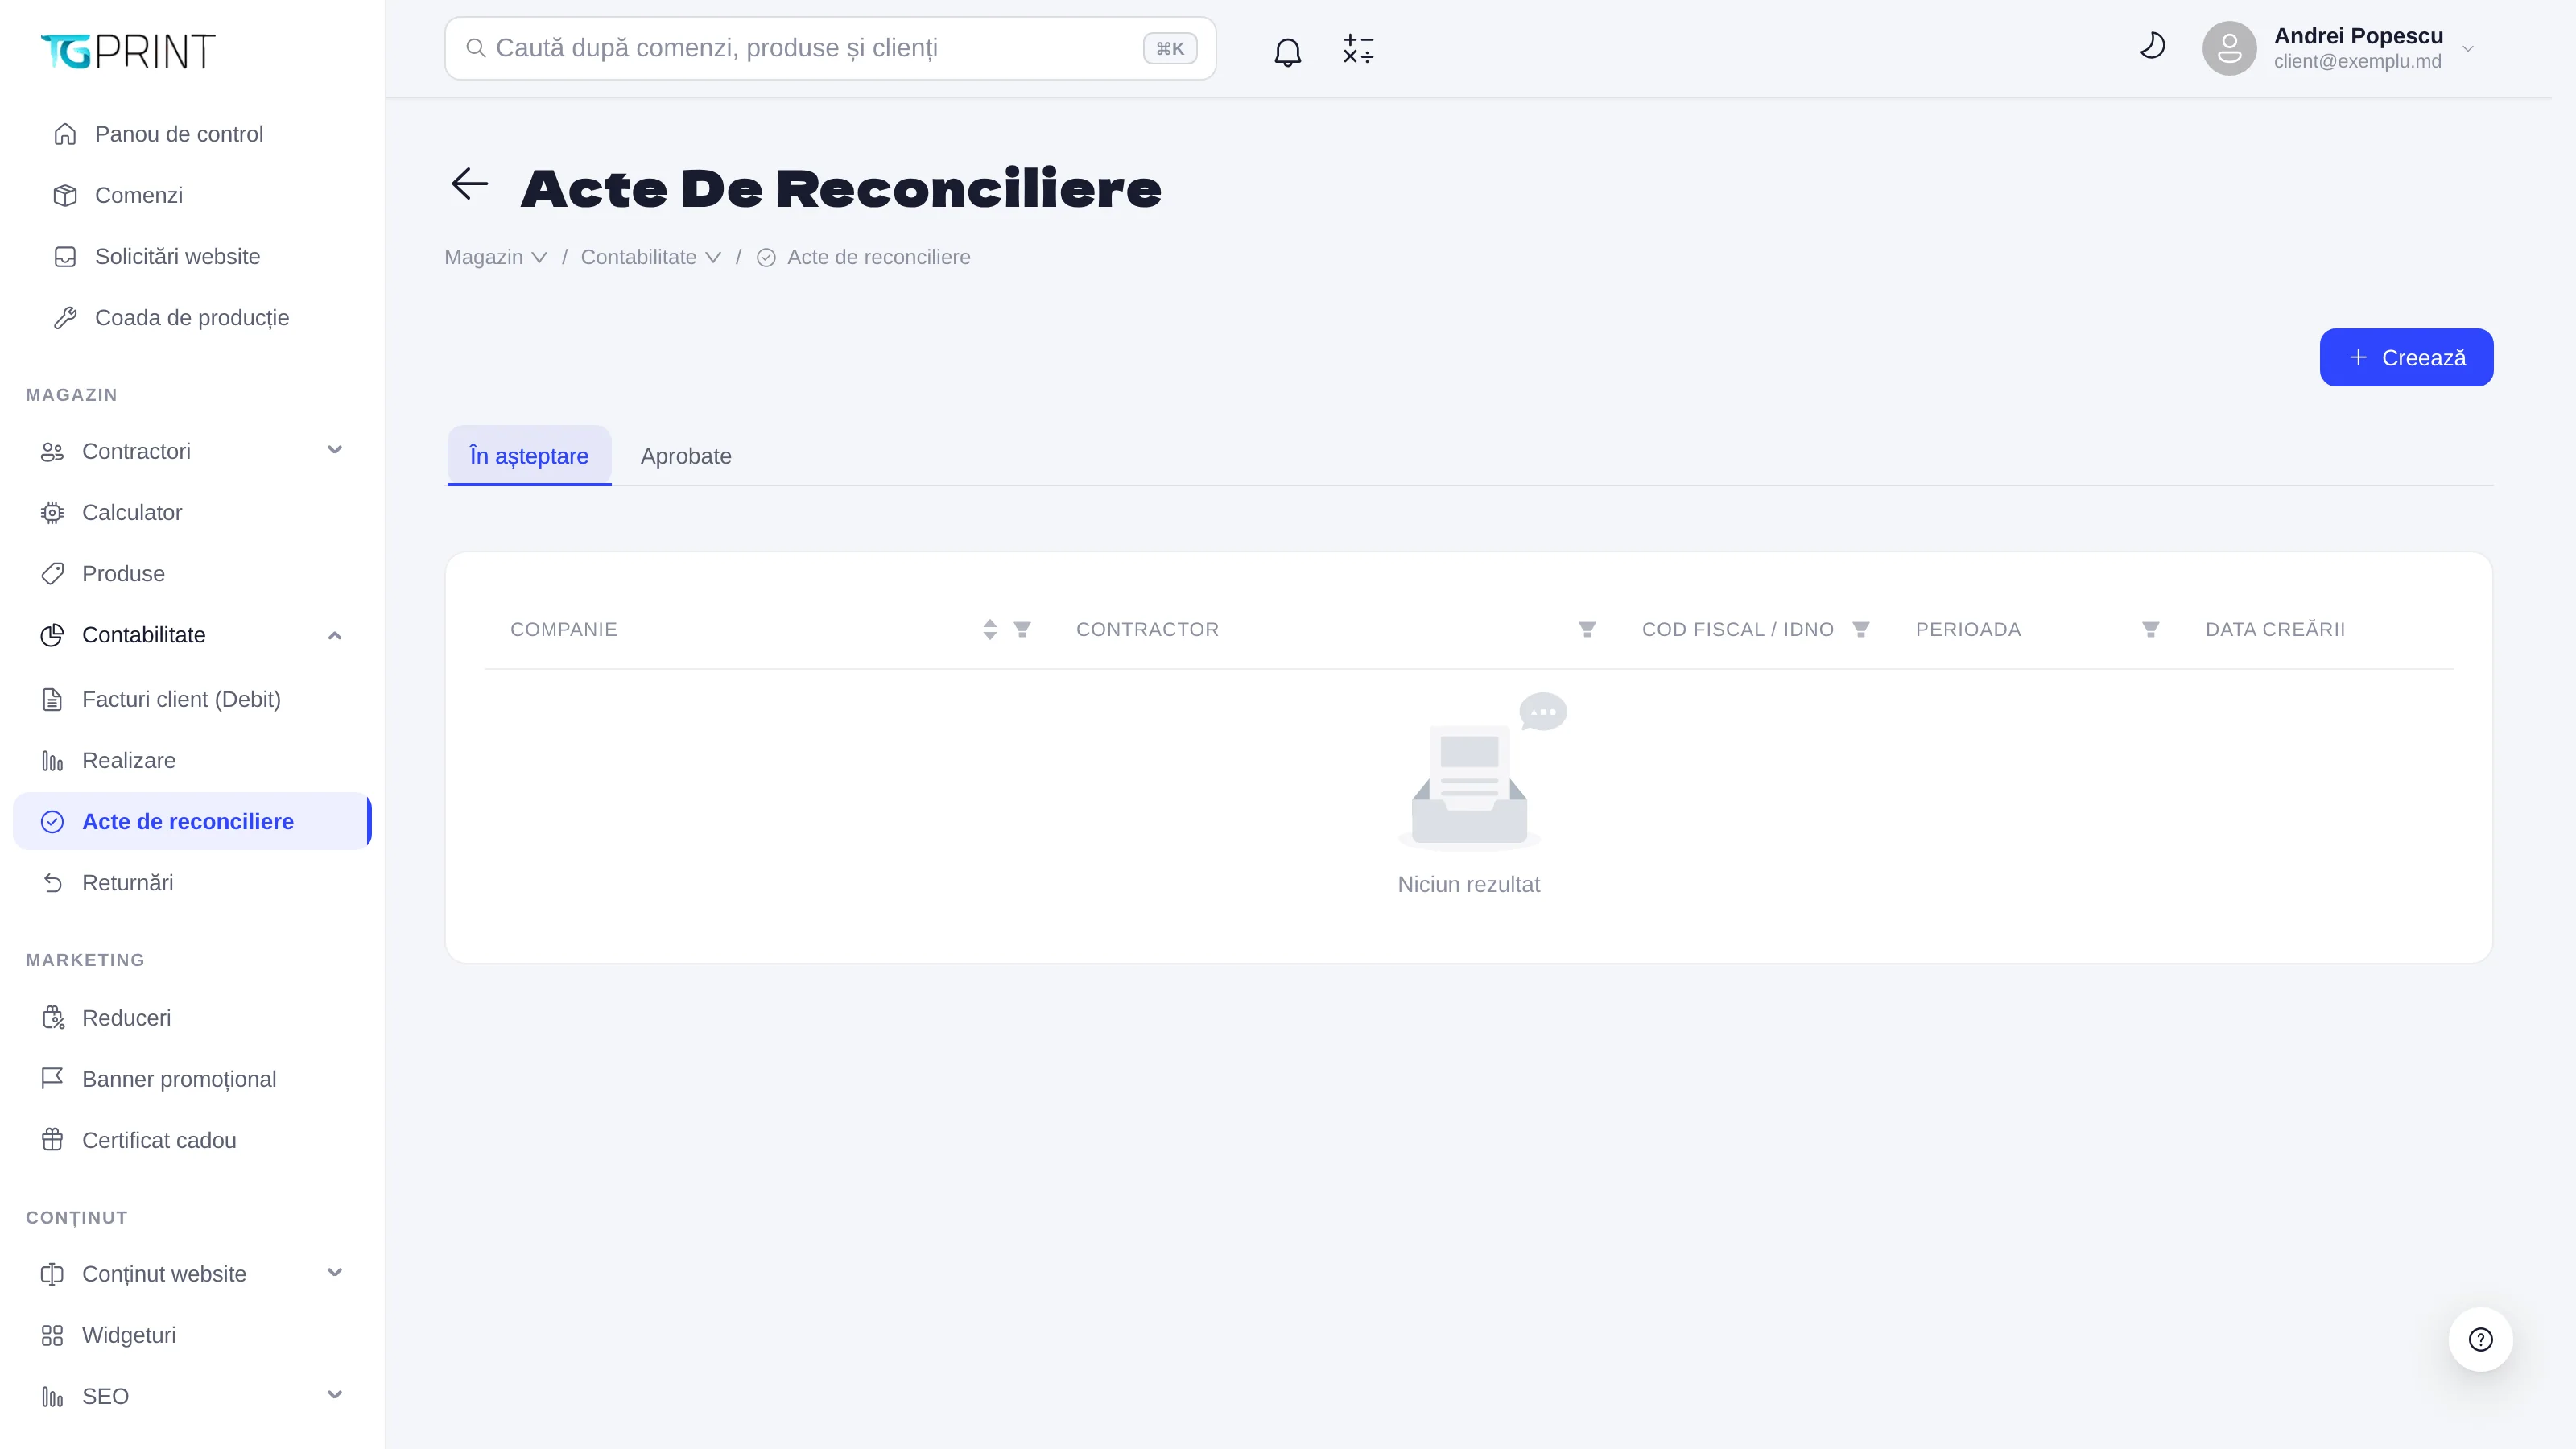Viewport: 2576px width, 1449px height.
Task: Switch to the În așteptare tab
Action: (x=529, y=456)
